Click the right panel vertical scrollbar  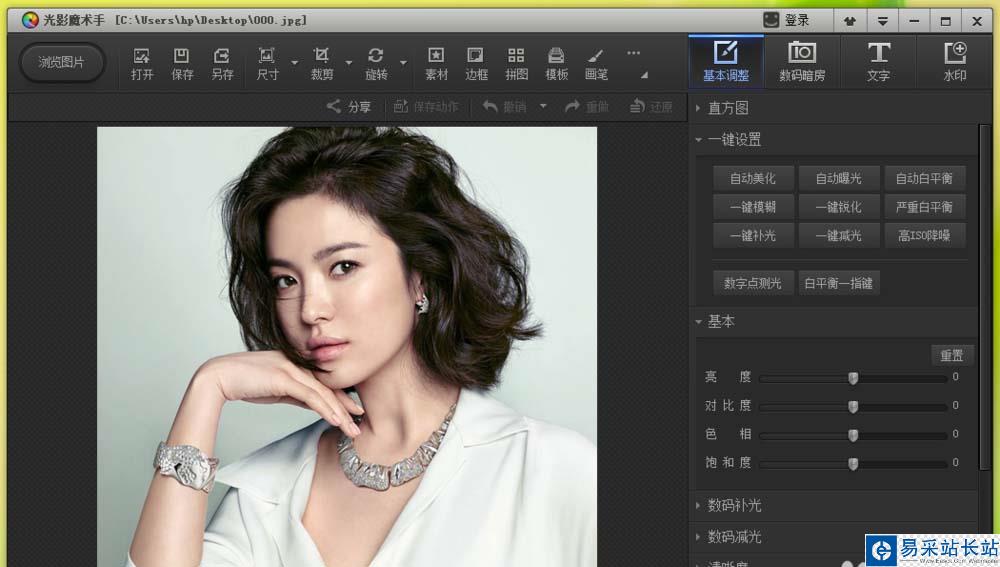tap(984, 300)
